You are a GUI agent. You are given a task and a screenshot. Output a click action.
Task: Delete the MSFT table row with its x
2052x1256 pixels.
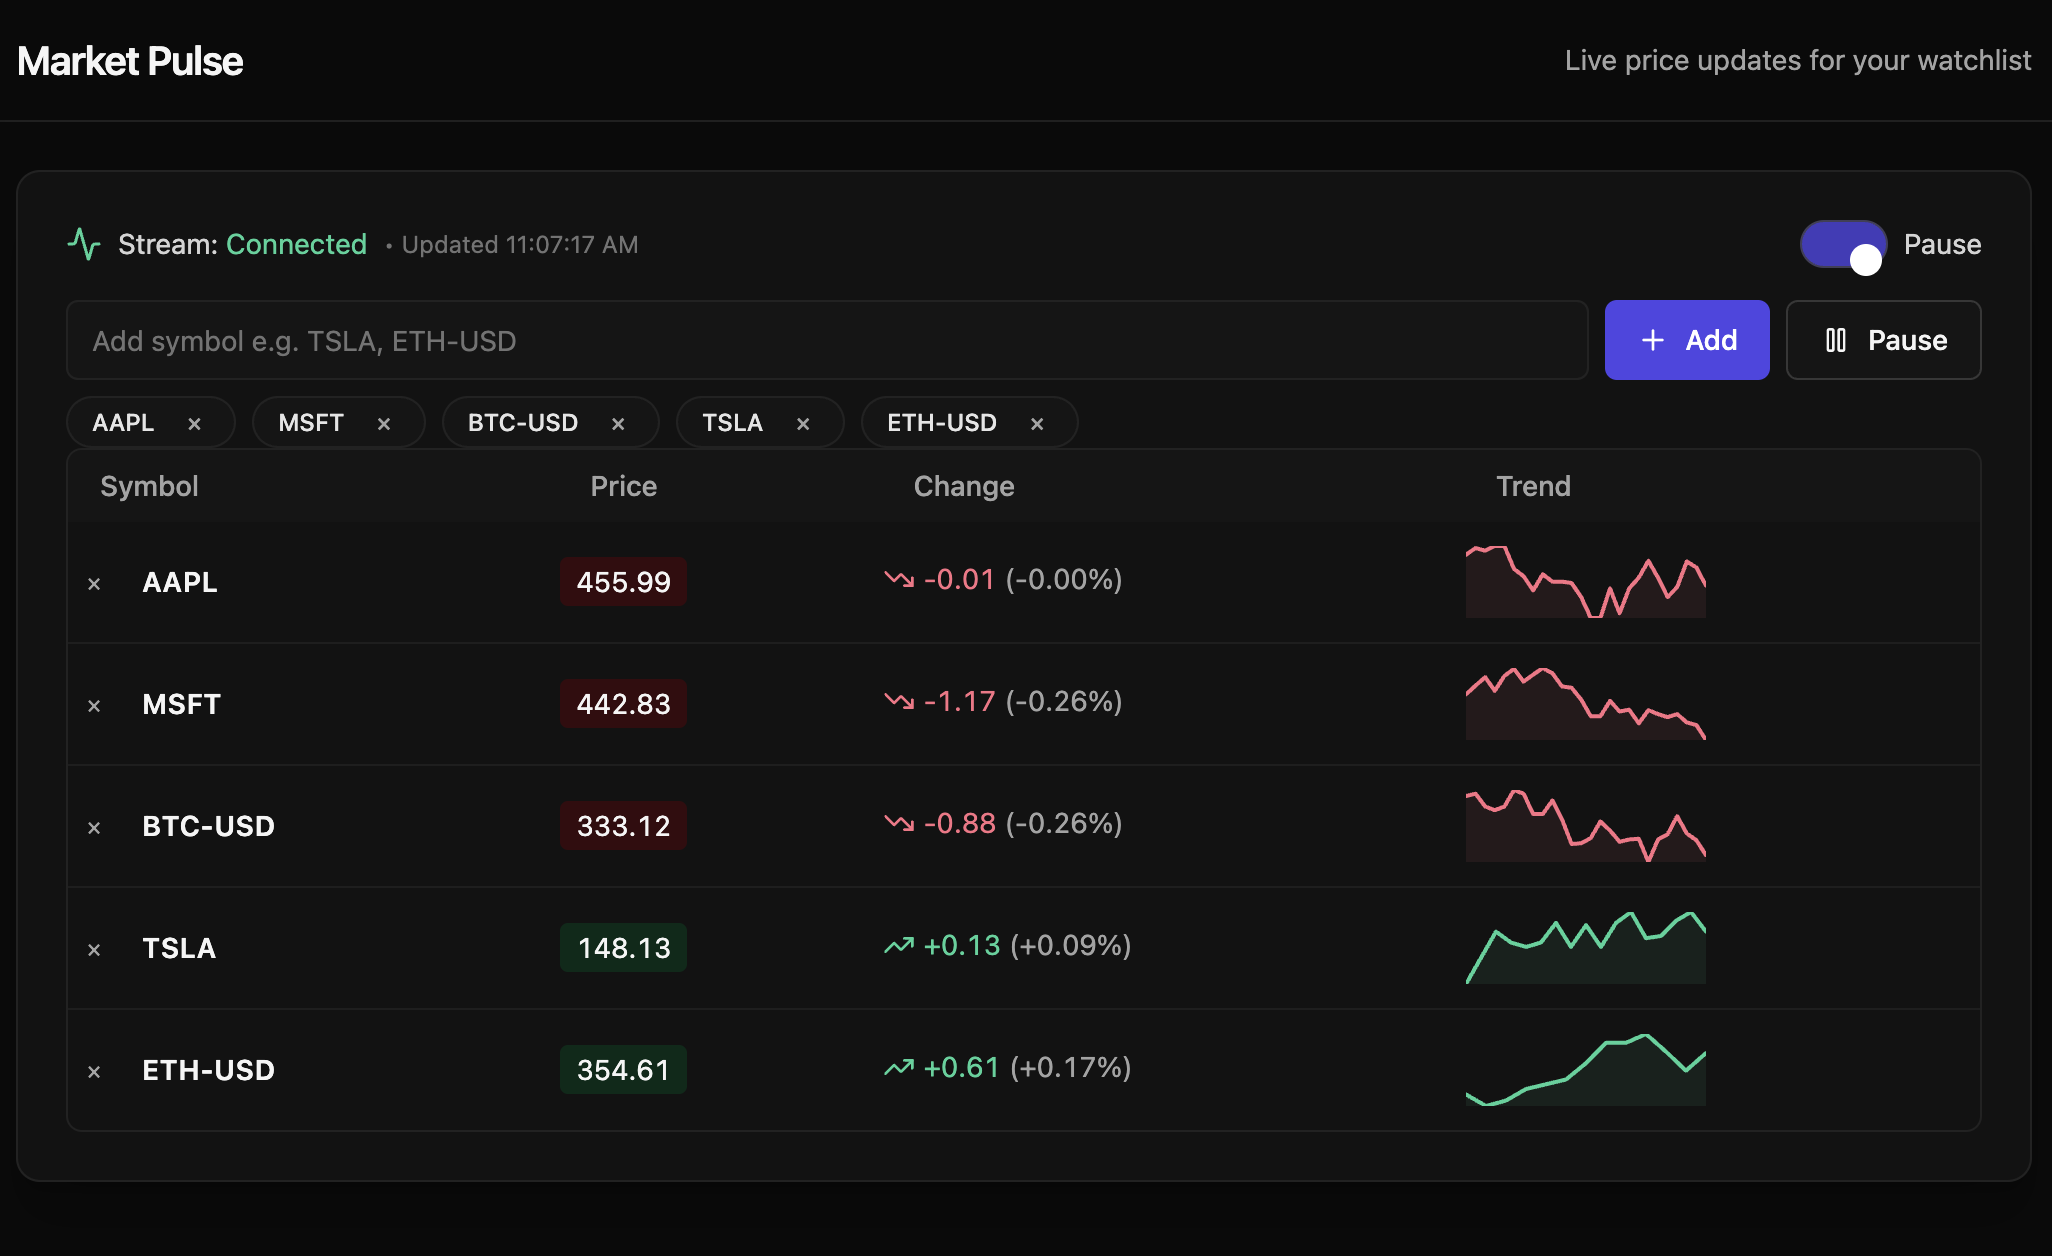[94, 706]
